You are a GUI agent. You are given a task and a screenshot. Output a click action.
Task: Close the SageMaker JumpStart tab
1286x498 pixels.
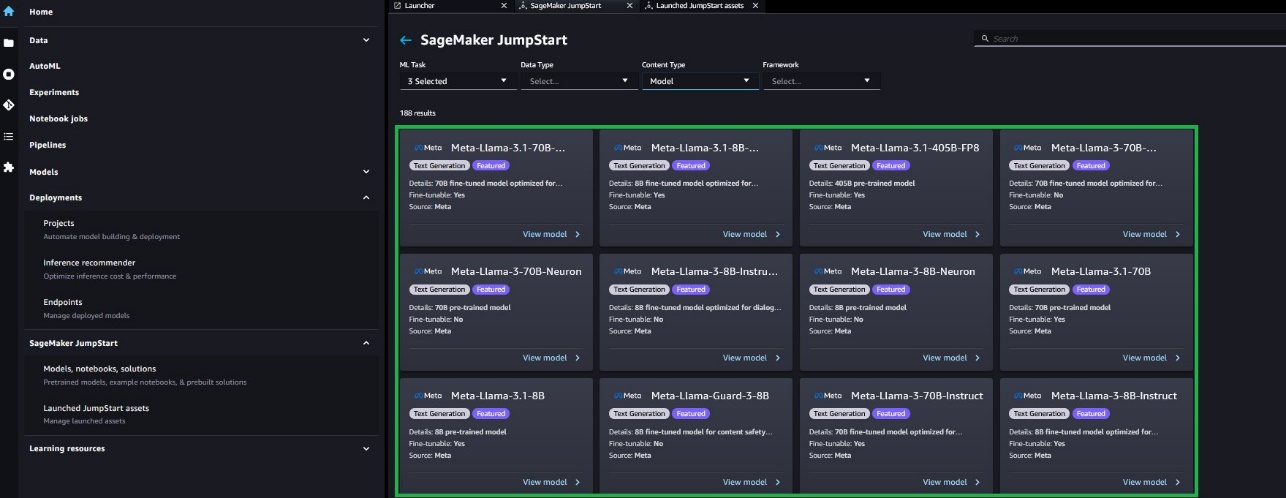(x=629, y=6)
